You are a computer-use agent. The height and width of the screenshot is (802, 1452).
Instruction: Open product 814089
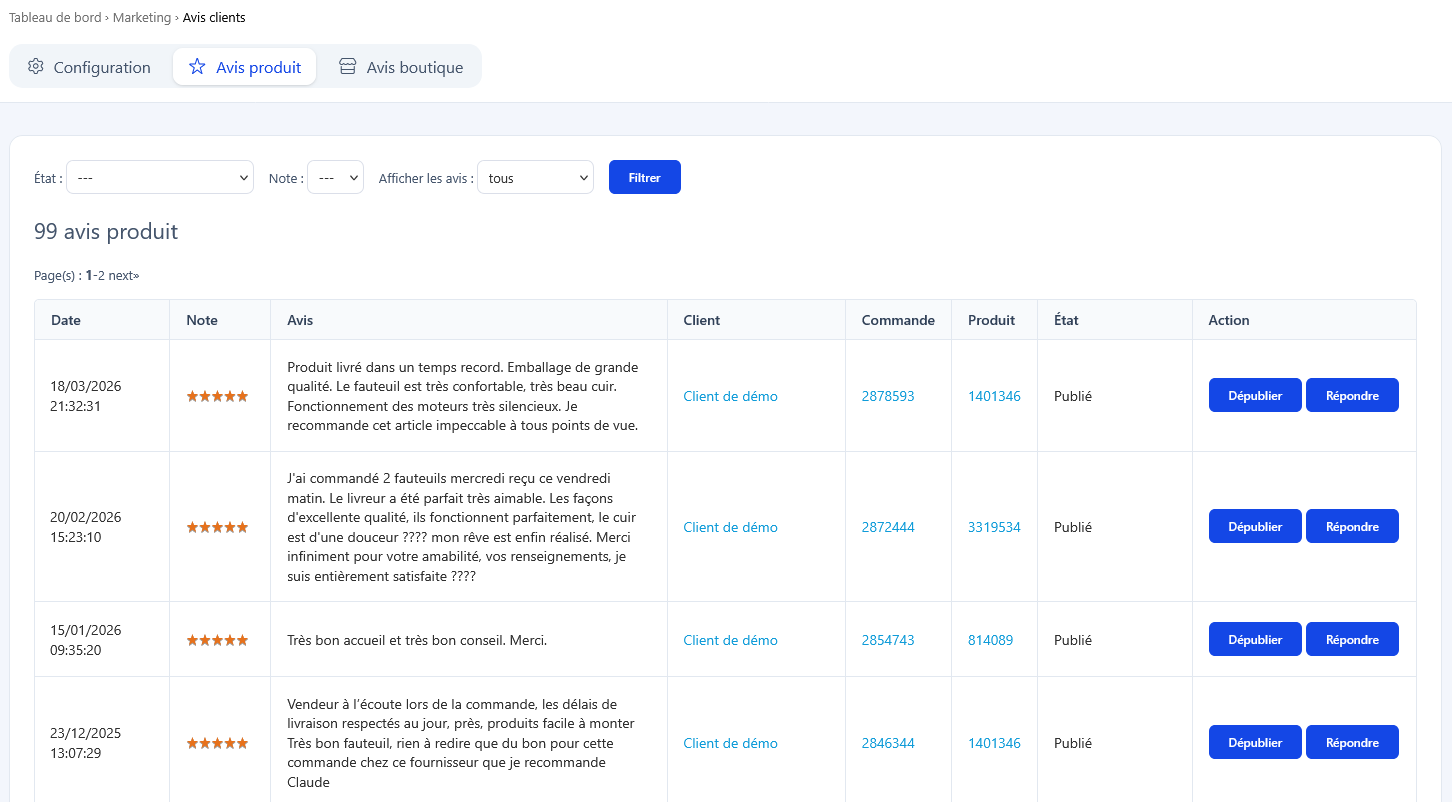pos(990,640)
